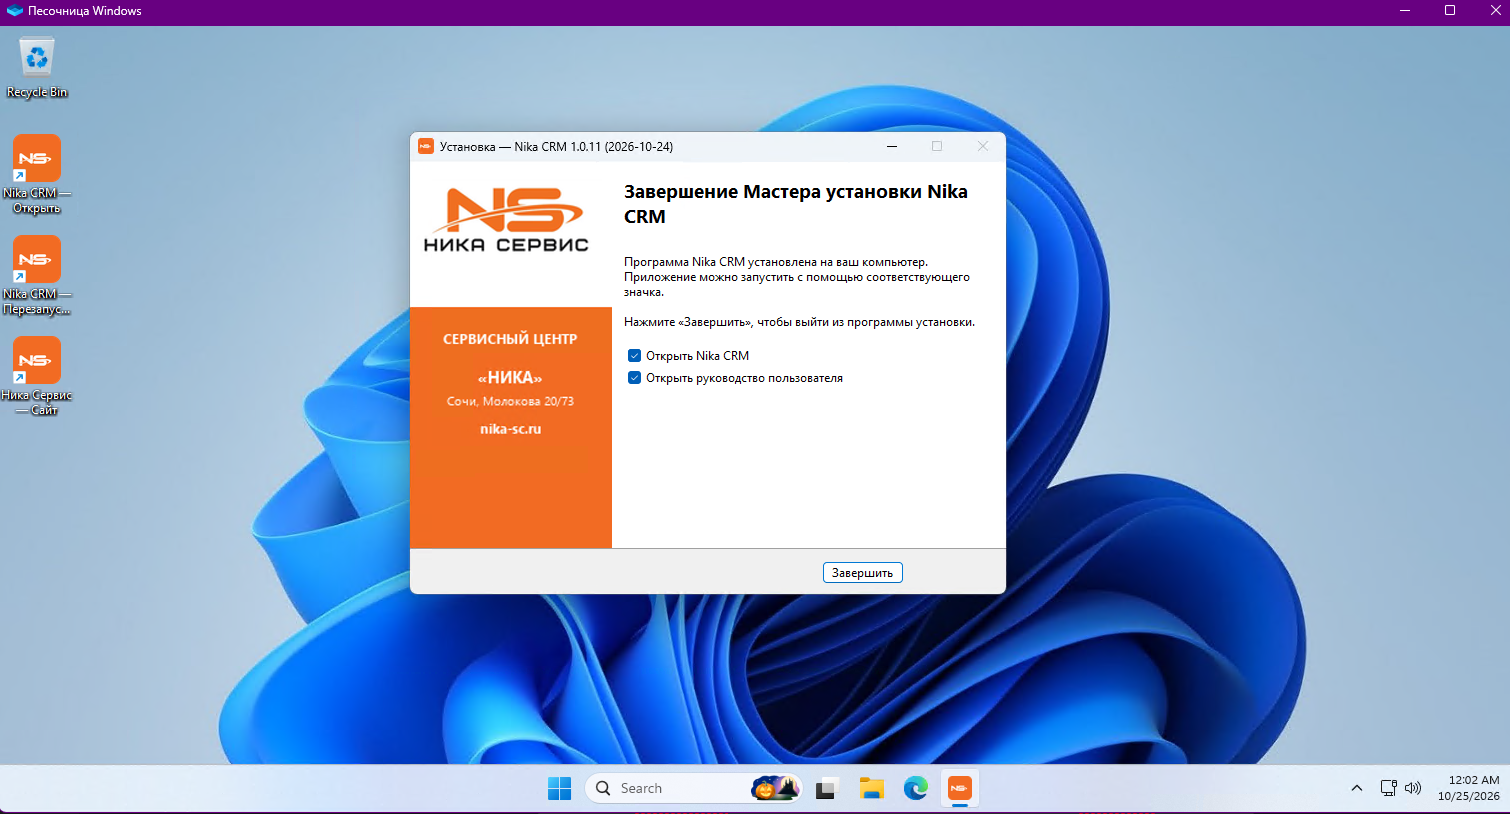Click the СЕРВИСНЫЙ ЦЕНТР text
This screenshot has height=814, width=1510.
click(x=510, y=339)
